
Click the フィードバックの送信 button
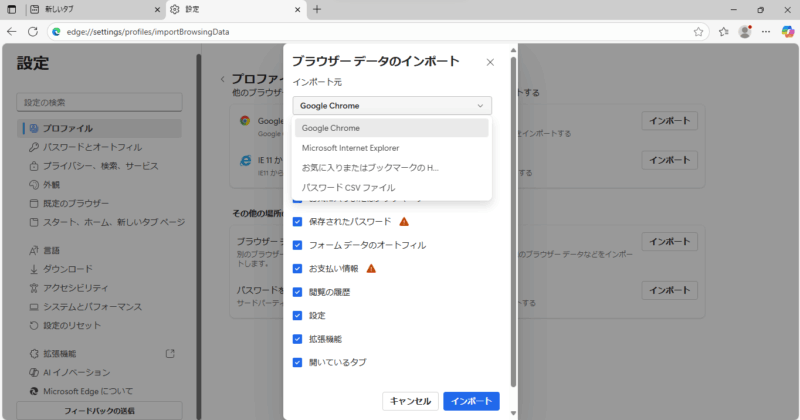point(99,411)
